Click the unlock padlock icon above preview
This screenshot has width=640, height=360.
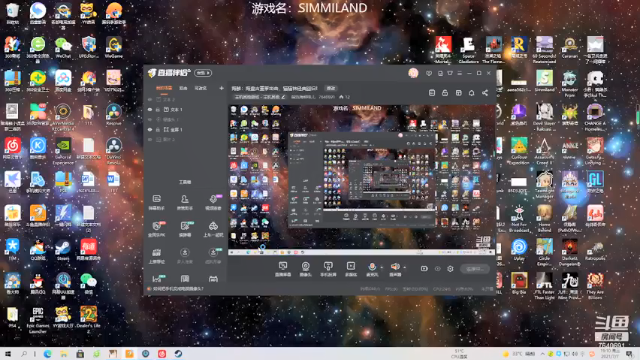click(445, 93)
